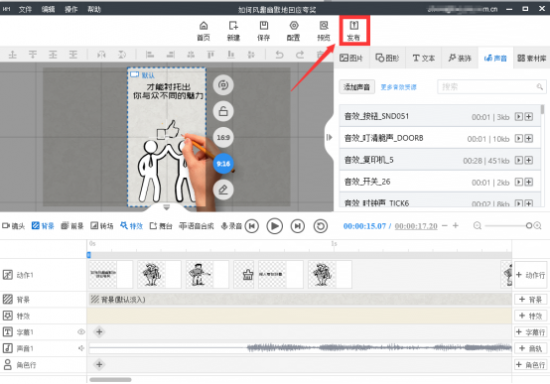
Task: Click the 新建 new project icon
Action: [233, 31]
